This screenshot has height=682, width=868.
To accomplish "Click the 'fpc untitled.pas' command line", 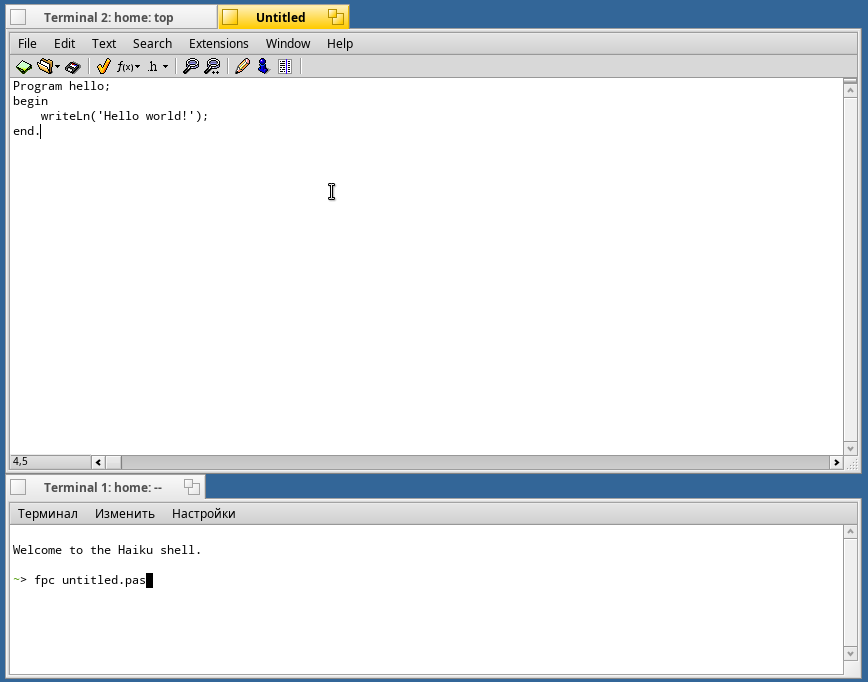I will (90, 580).
